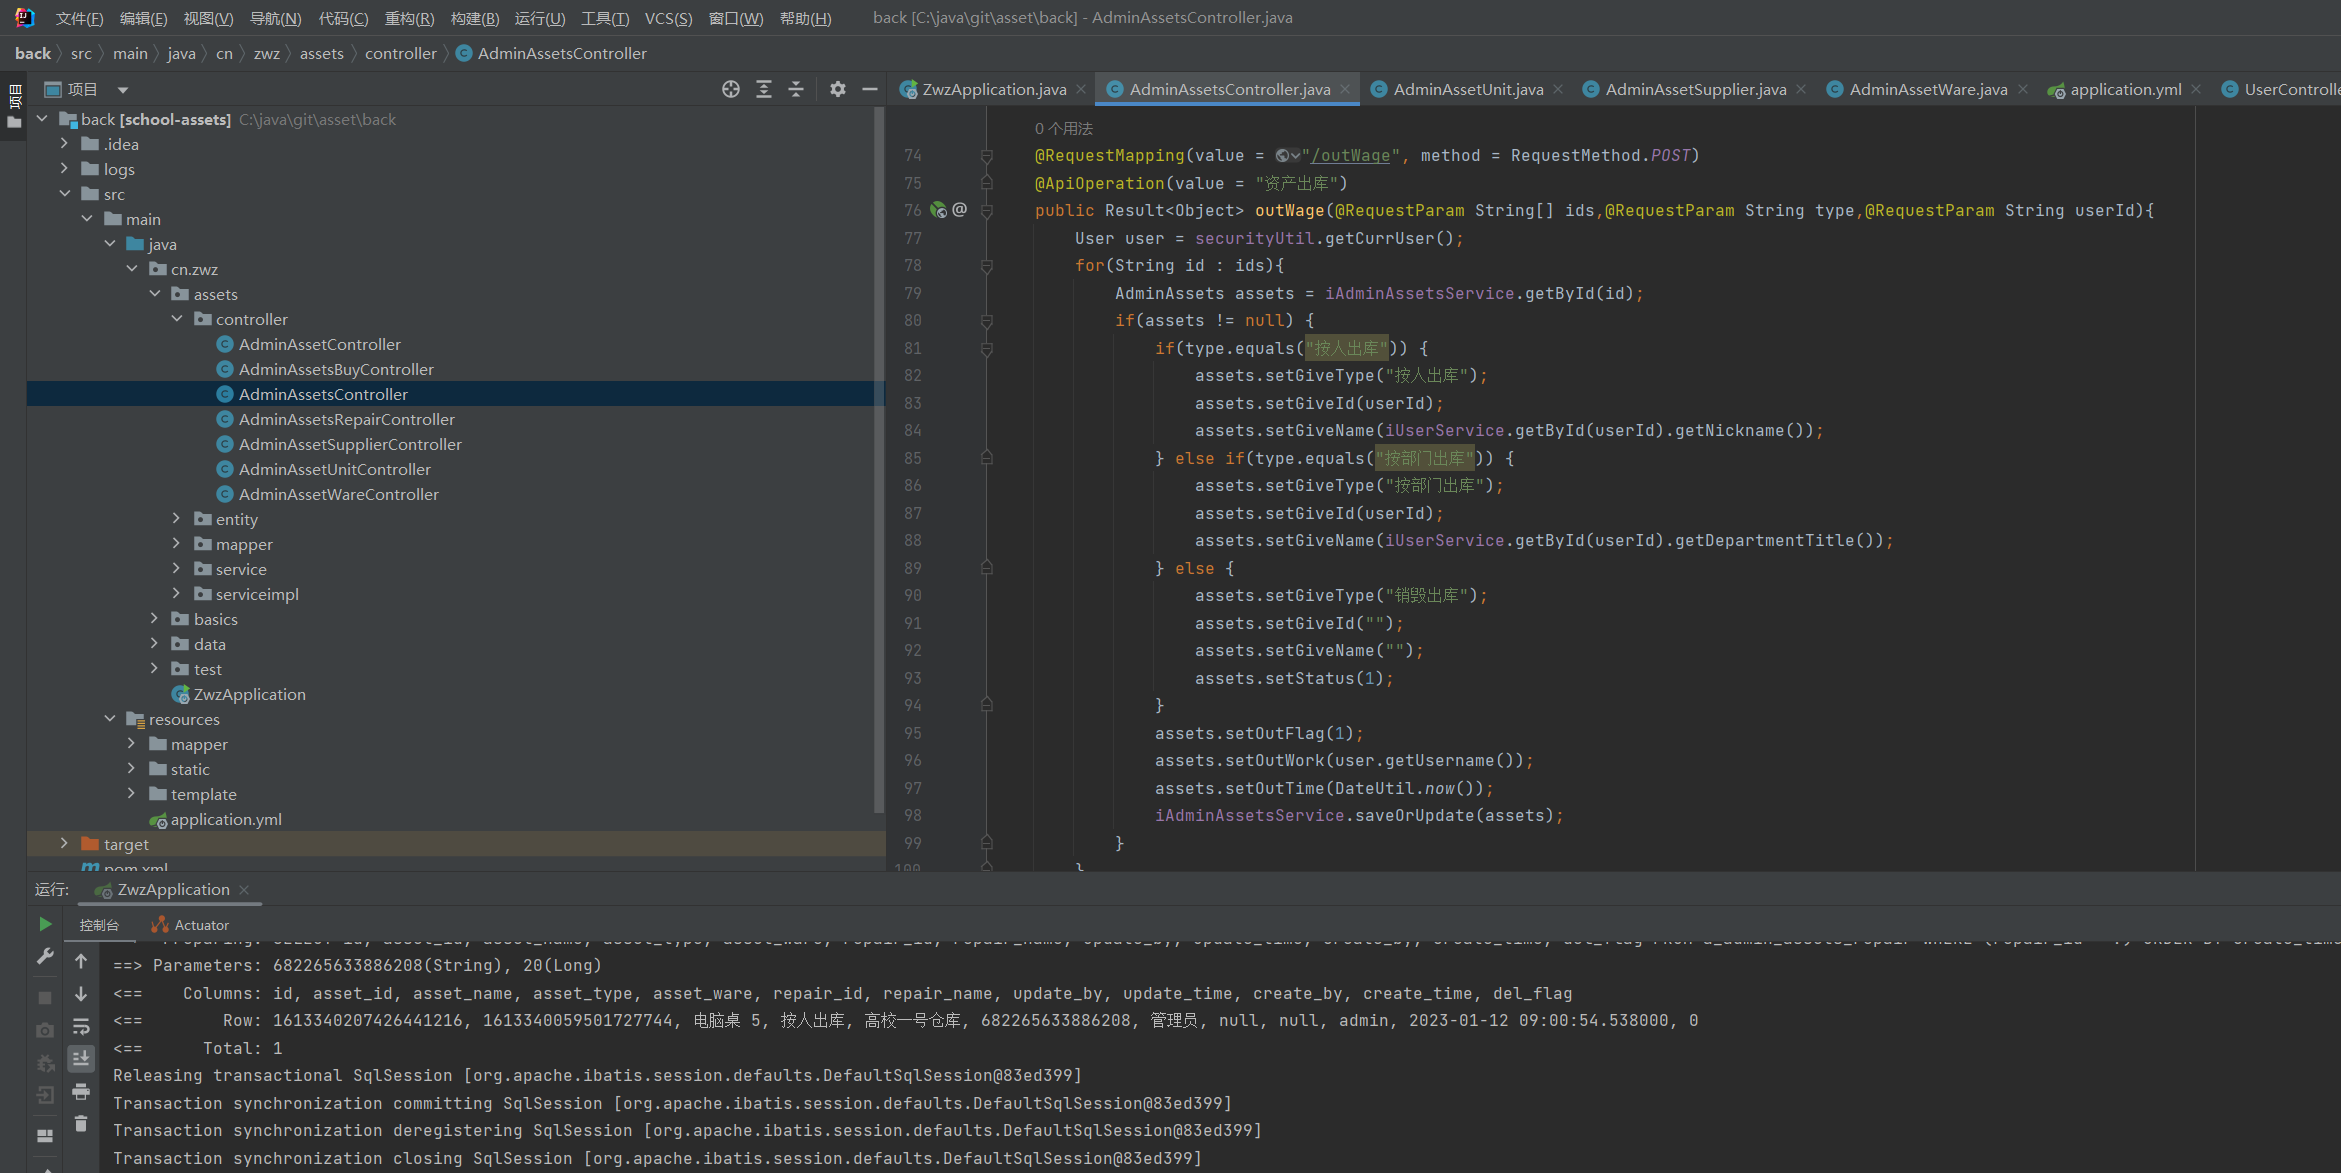Click the locate opened file crosshair icon
Image resolution: width=2341 pixels, height=1173 pixels.
(x=731, y=89)
